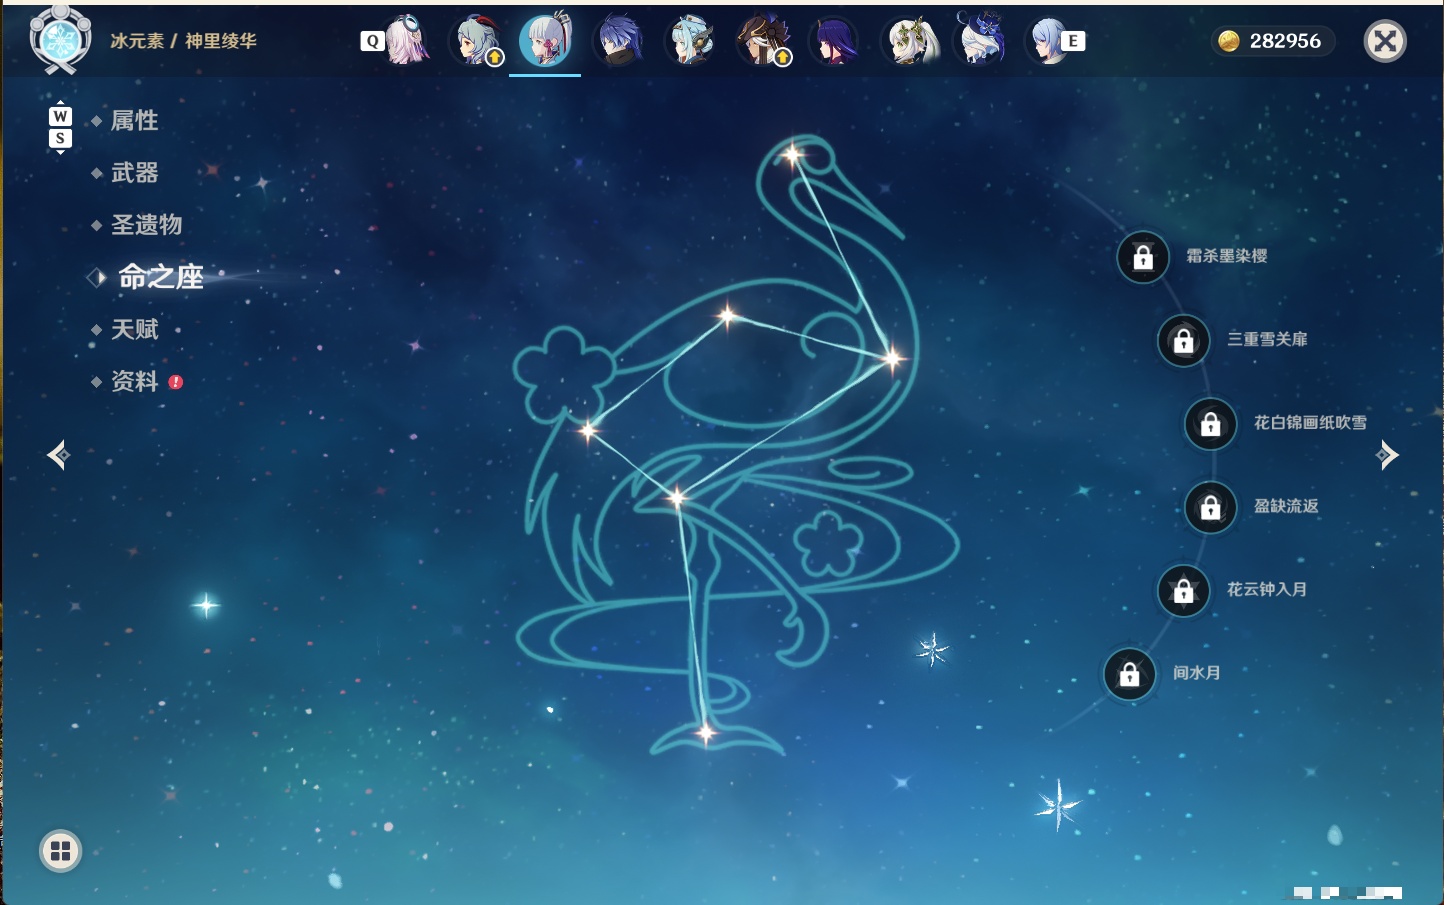This screenshot has height=905, width=1444.
Task: Click the Mora balance 282956
Action: point(1285,41)
